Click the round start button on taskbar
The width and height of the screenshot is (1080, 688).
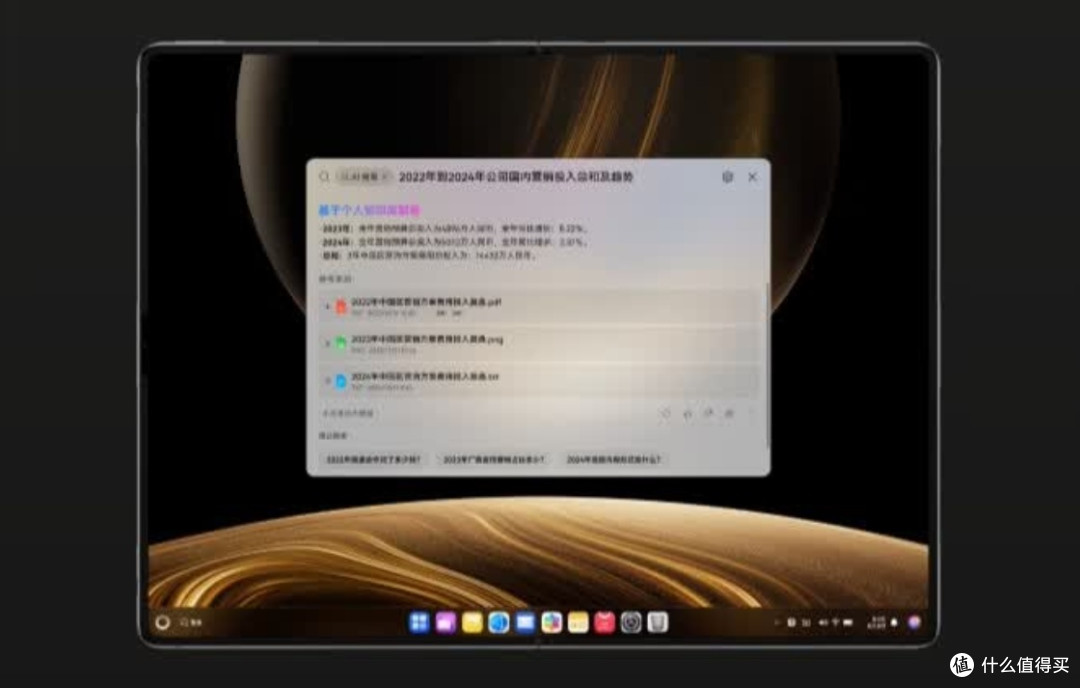click(x=163, y=622)
